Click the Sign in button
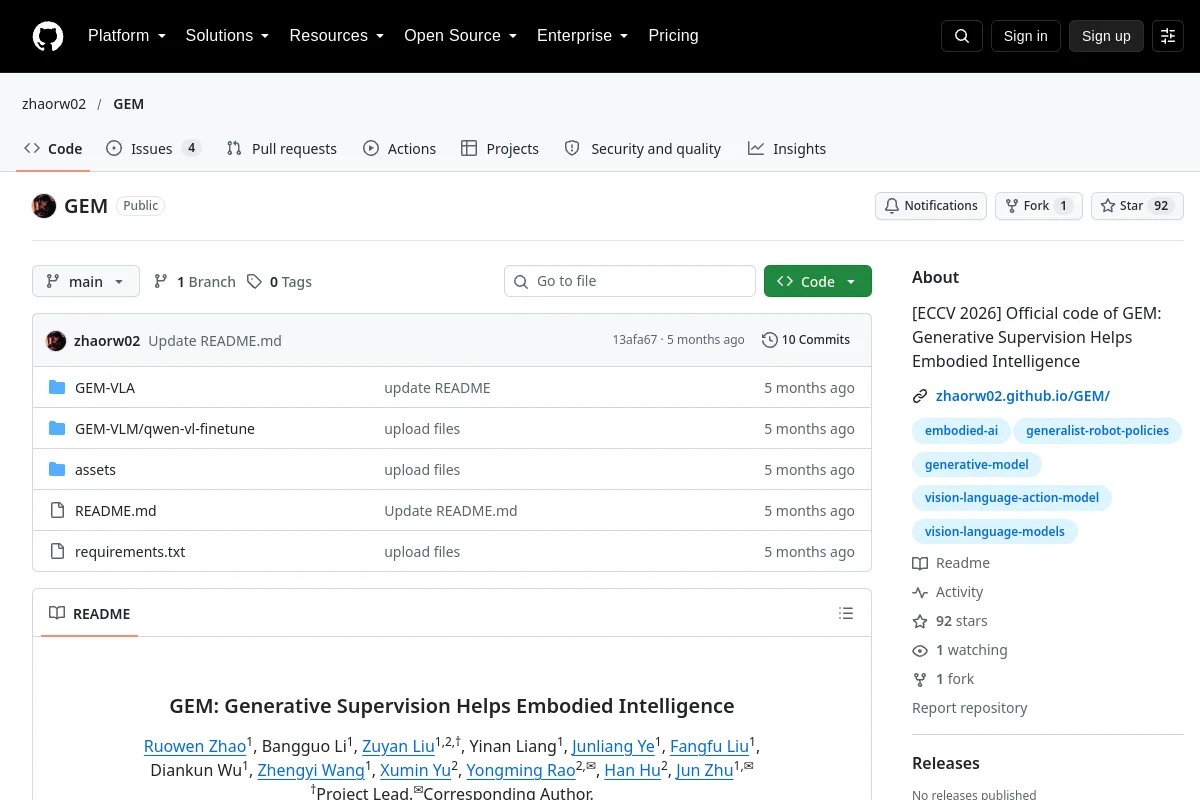 (x=1026, y=36)
